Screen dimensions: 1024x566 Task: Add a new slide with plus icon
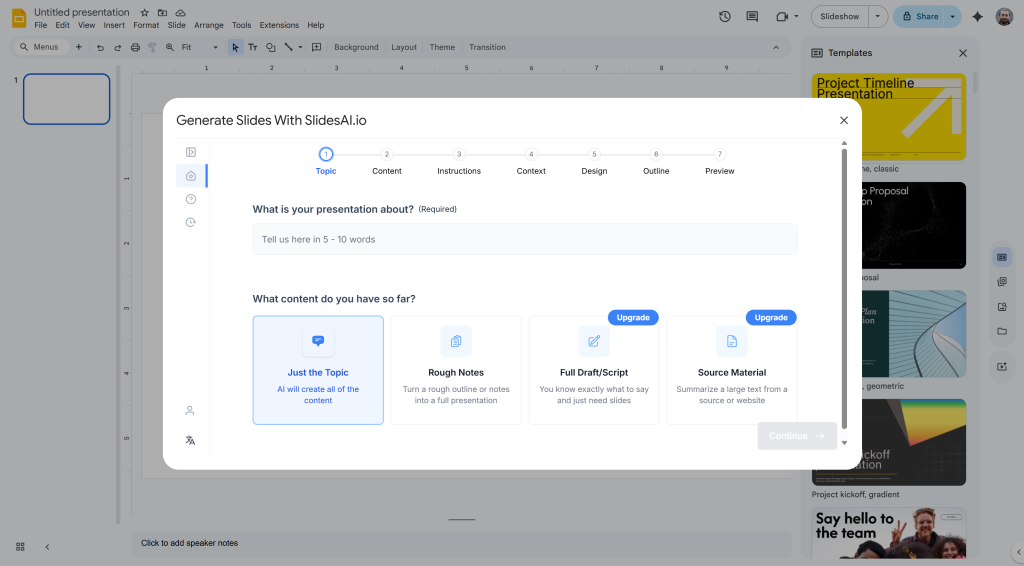coord(78,47)
